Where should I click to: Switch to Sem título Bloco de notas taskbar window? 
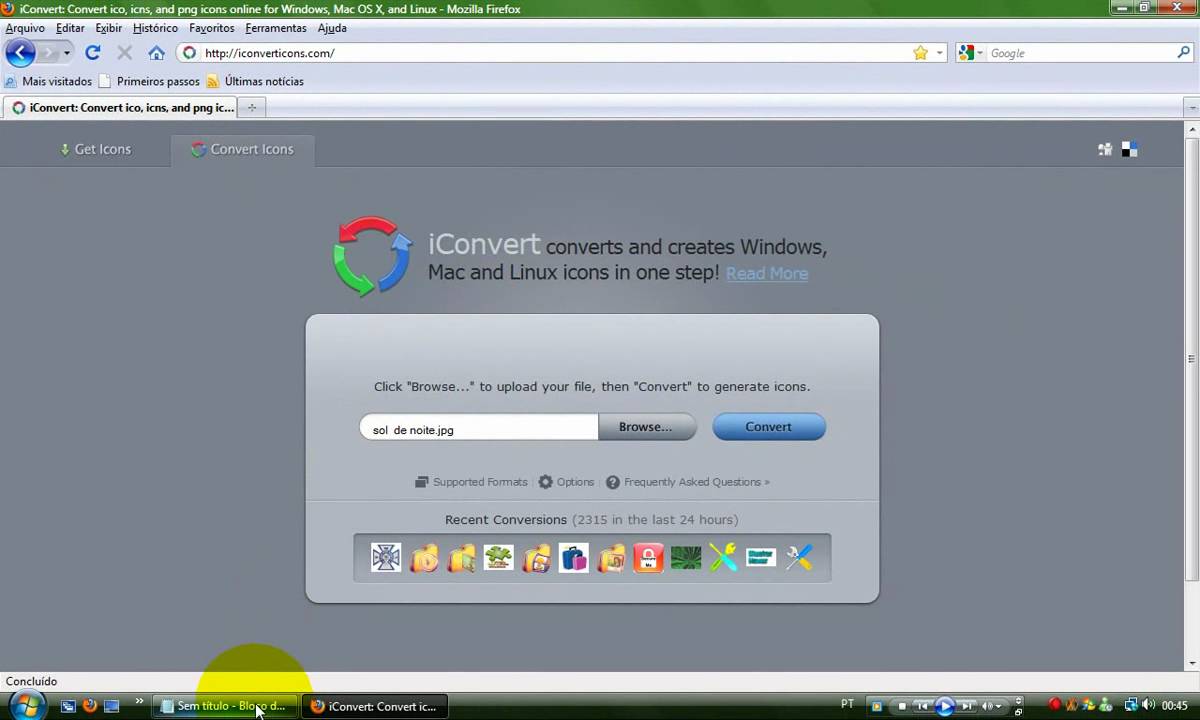[x=225, y=706]
